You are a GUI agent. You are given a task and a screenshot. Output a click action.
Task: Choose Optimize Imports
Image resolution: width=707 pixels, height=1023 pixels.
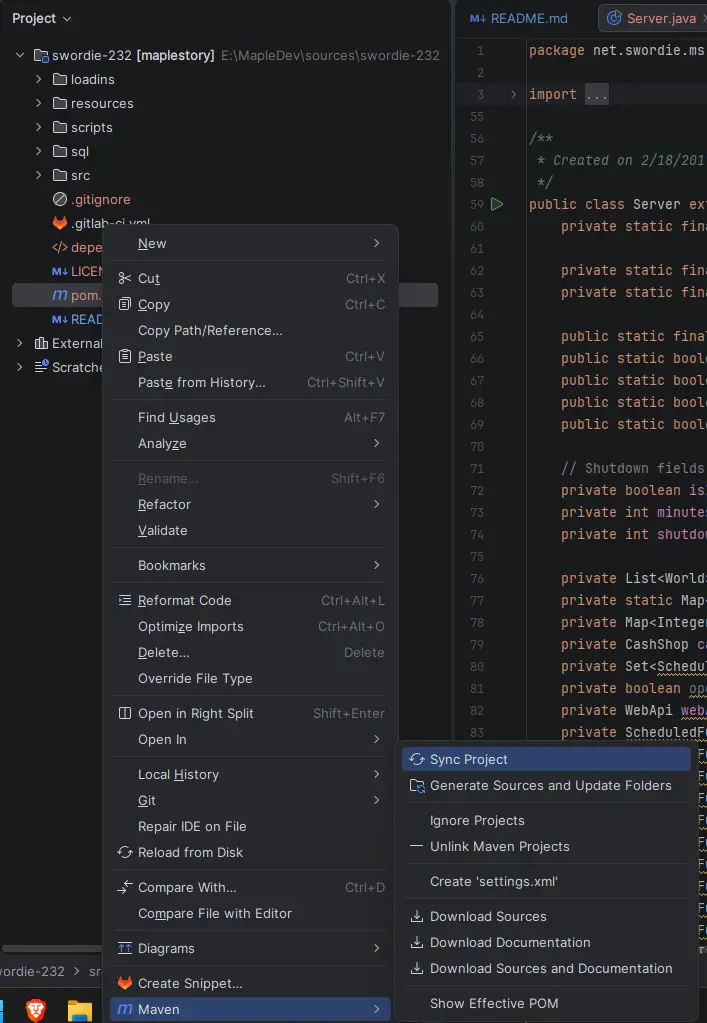(x=251, y=626)
